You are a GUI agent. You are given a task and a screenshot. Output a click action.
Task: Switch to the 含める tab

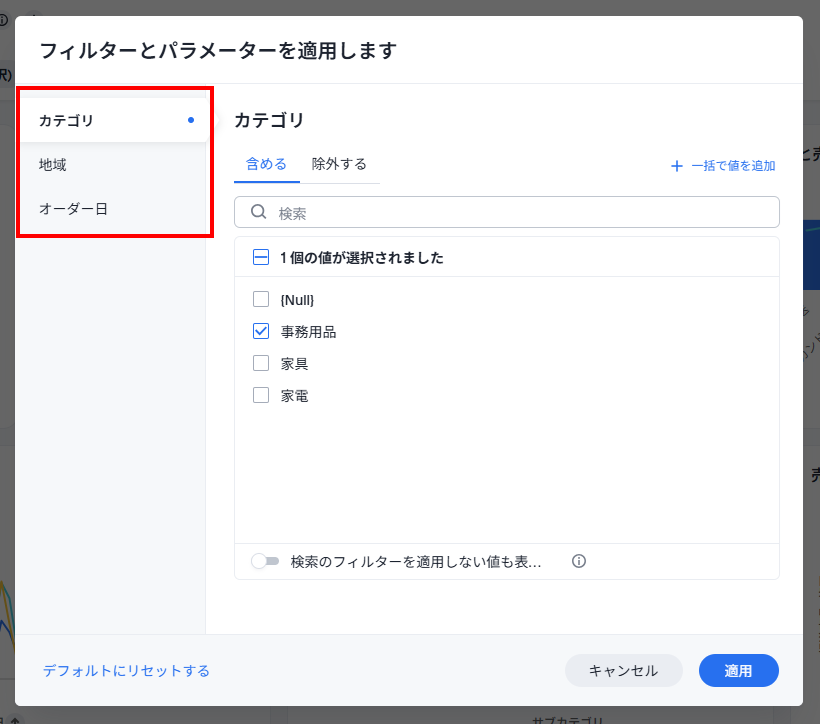(266, 164)
